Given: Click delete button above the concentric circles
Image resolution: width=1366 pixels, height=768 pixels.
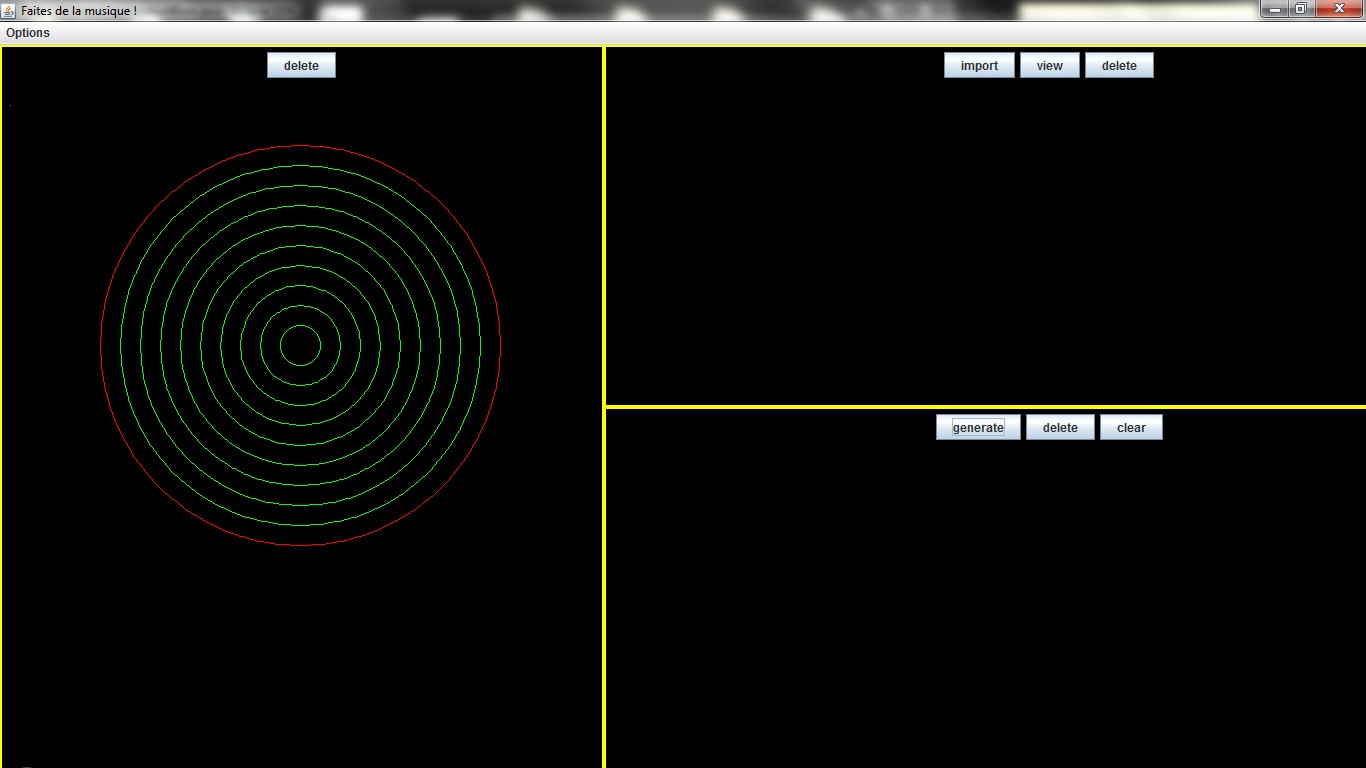Looking at the screenshot, I should click(x=301, y=66).
